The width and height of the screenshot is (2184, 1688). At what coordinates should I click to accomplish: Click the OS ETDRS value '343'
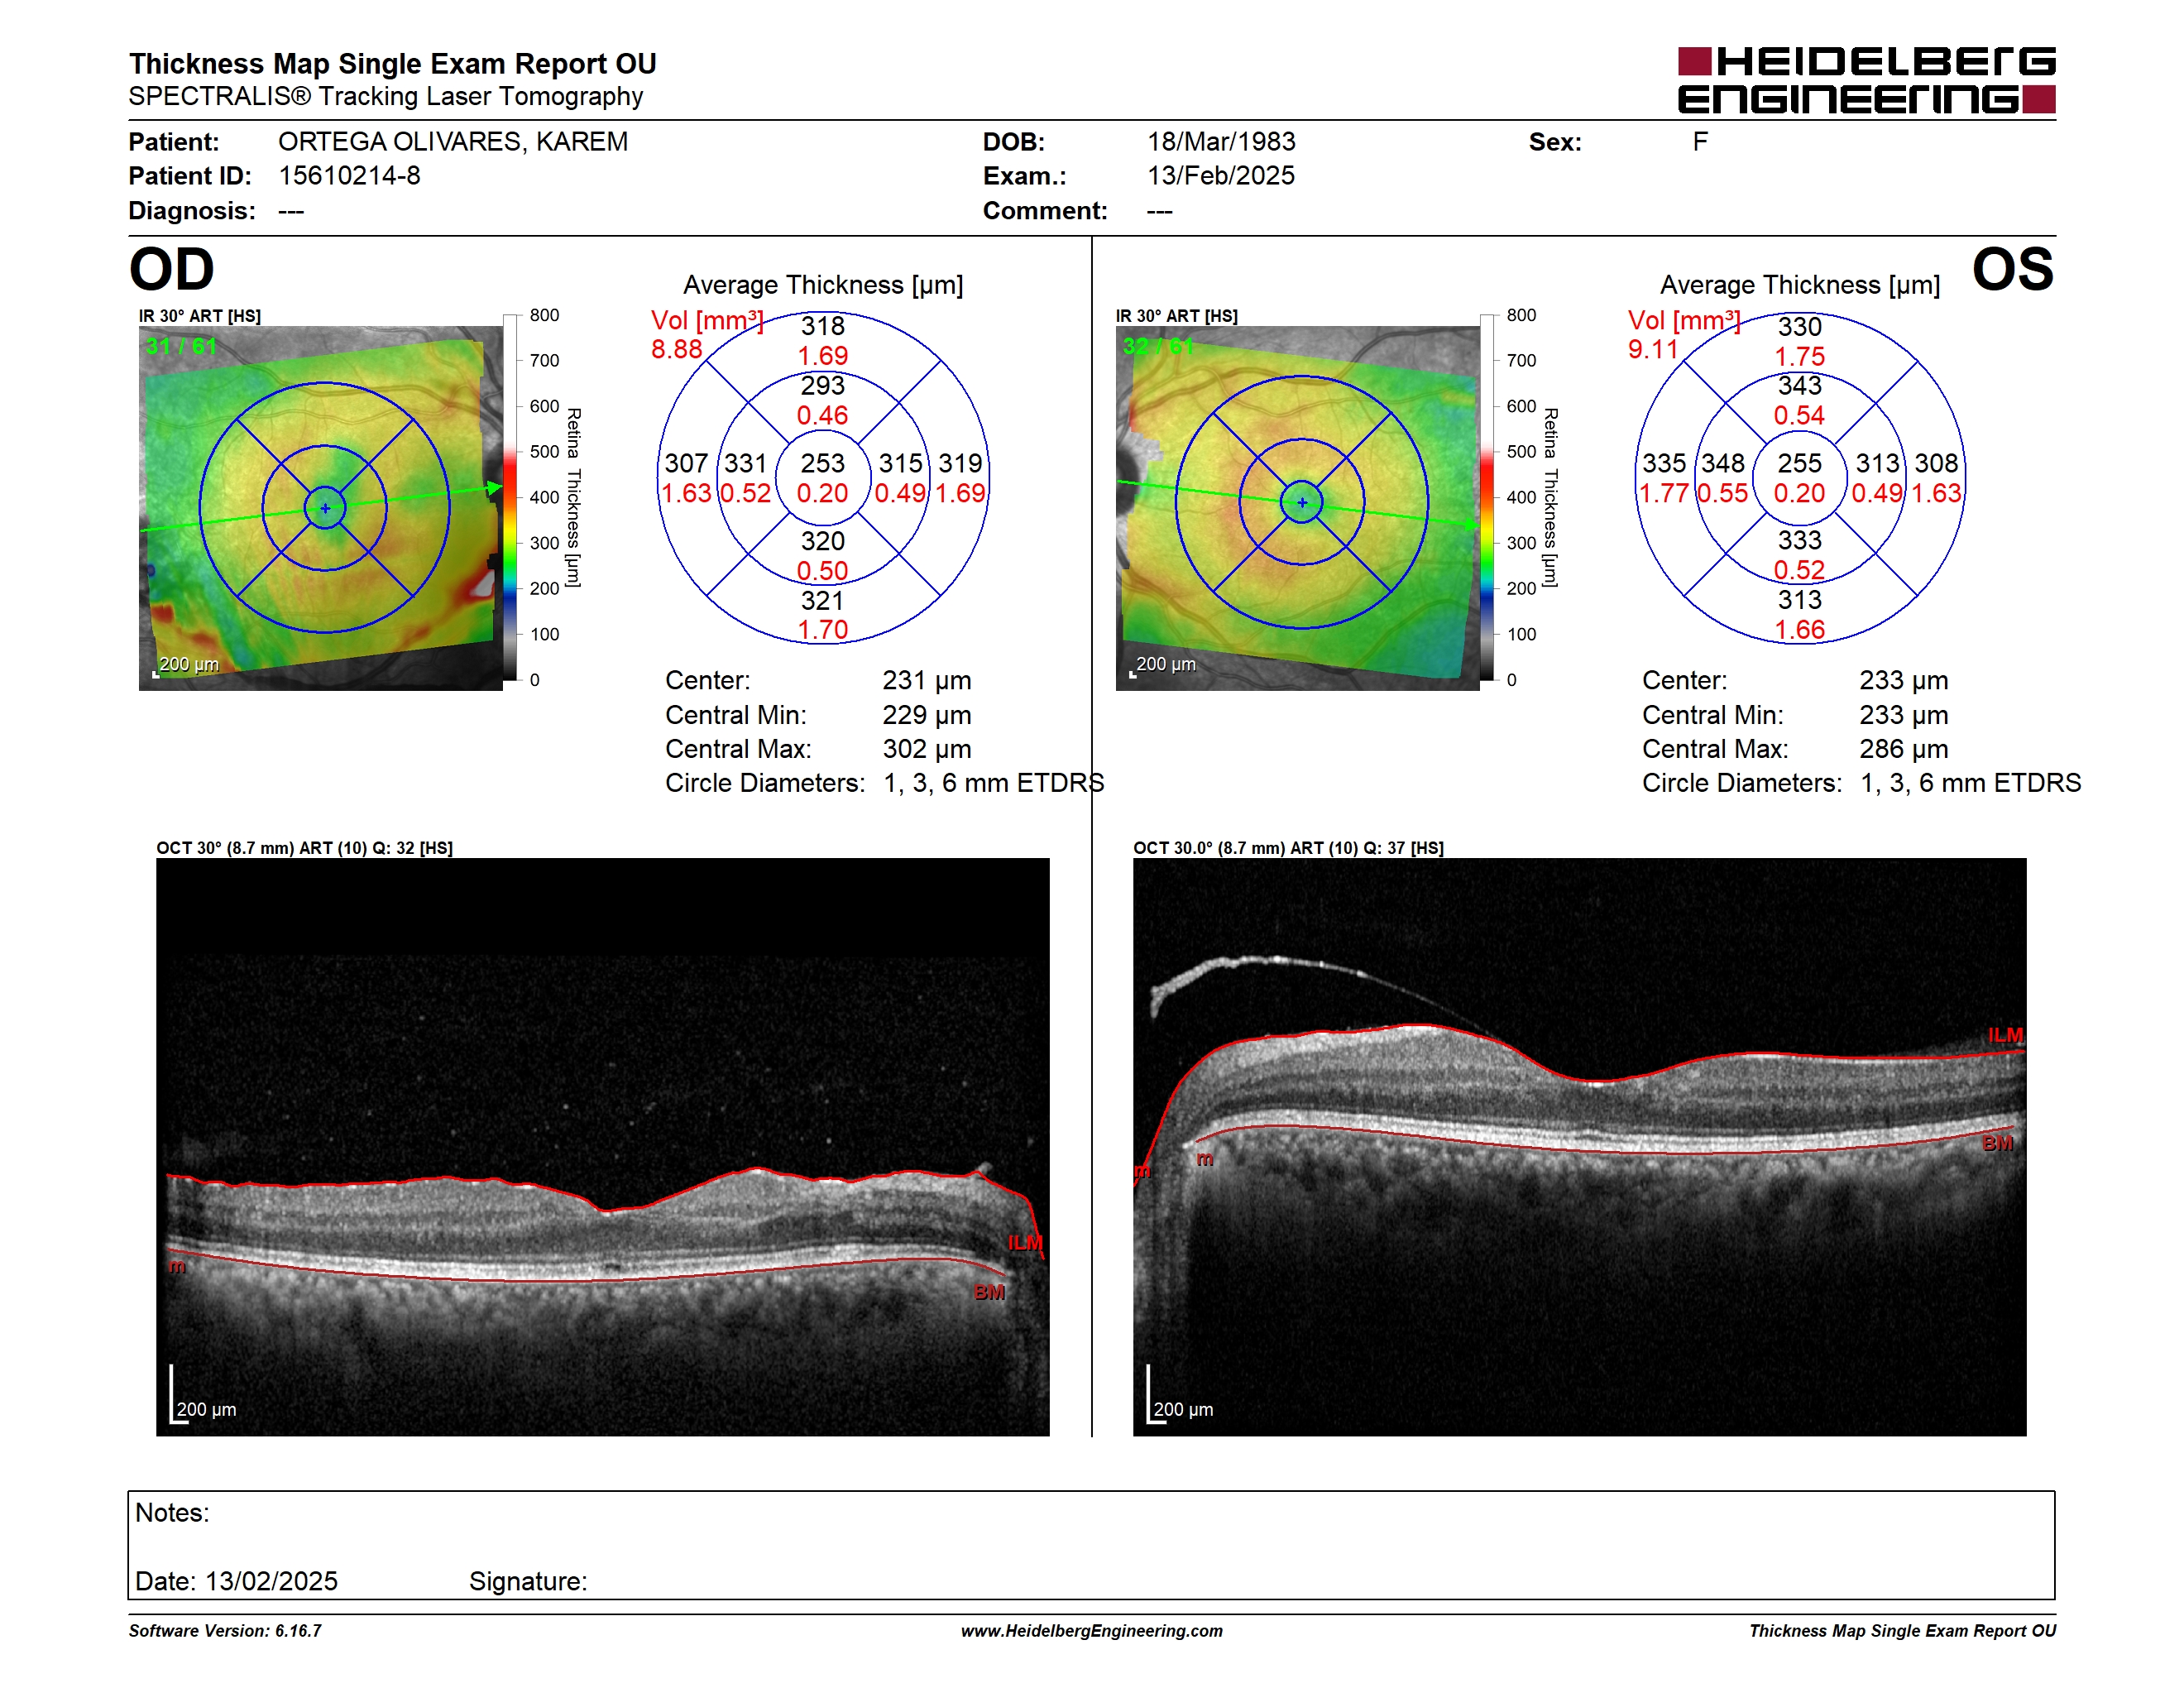point(1800,386)
